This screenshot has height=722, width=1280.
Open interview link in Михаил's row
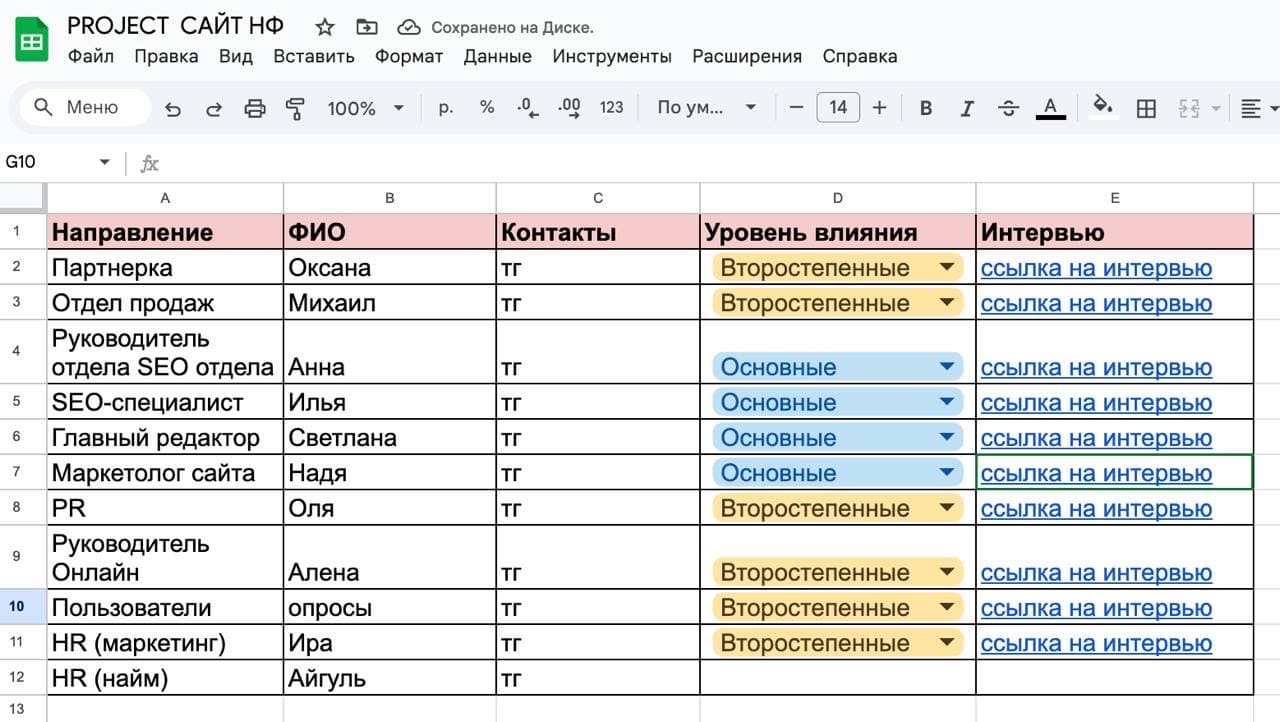point(1096,303)
